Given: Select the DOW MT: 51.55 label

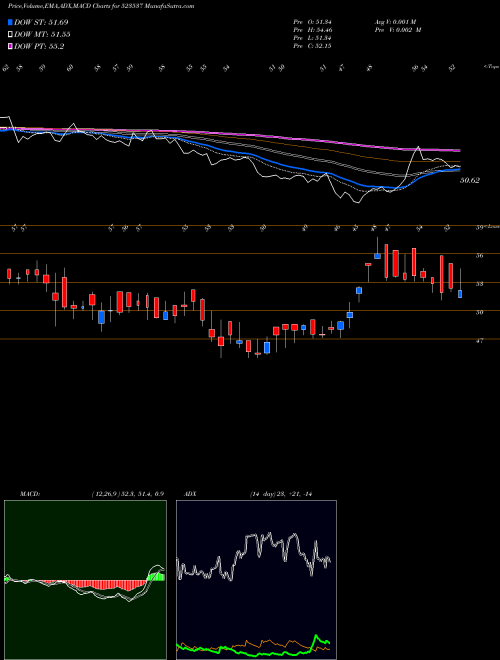Looking at the screenshot, I should (x=42, y=35).
